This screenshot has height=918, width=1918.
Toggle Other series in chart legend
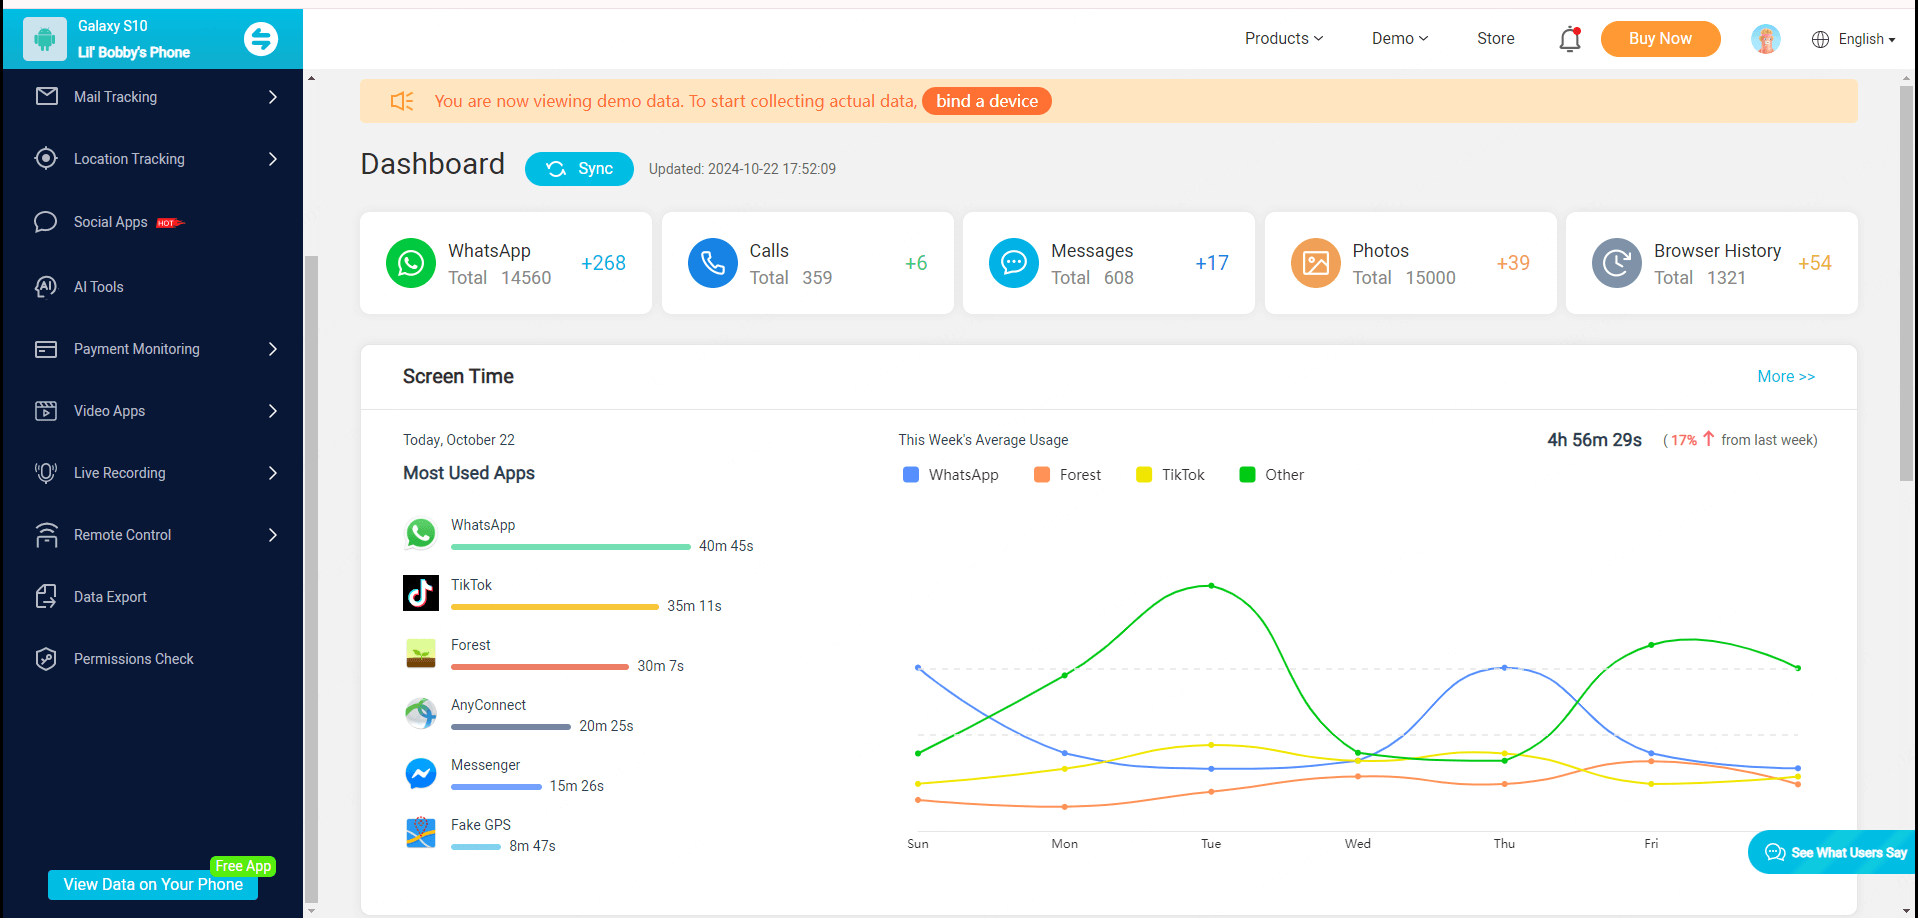click(x=1272, y=475)
